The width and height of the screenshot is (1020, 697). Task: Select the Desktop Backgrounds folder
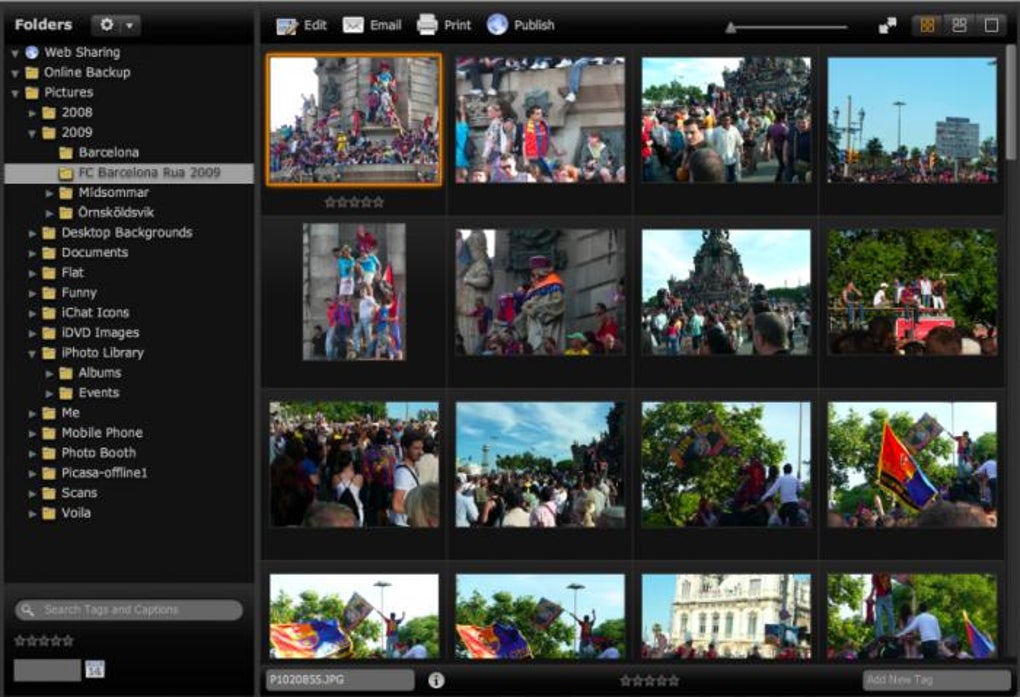point(117,233)
